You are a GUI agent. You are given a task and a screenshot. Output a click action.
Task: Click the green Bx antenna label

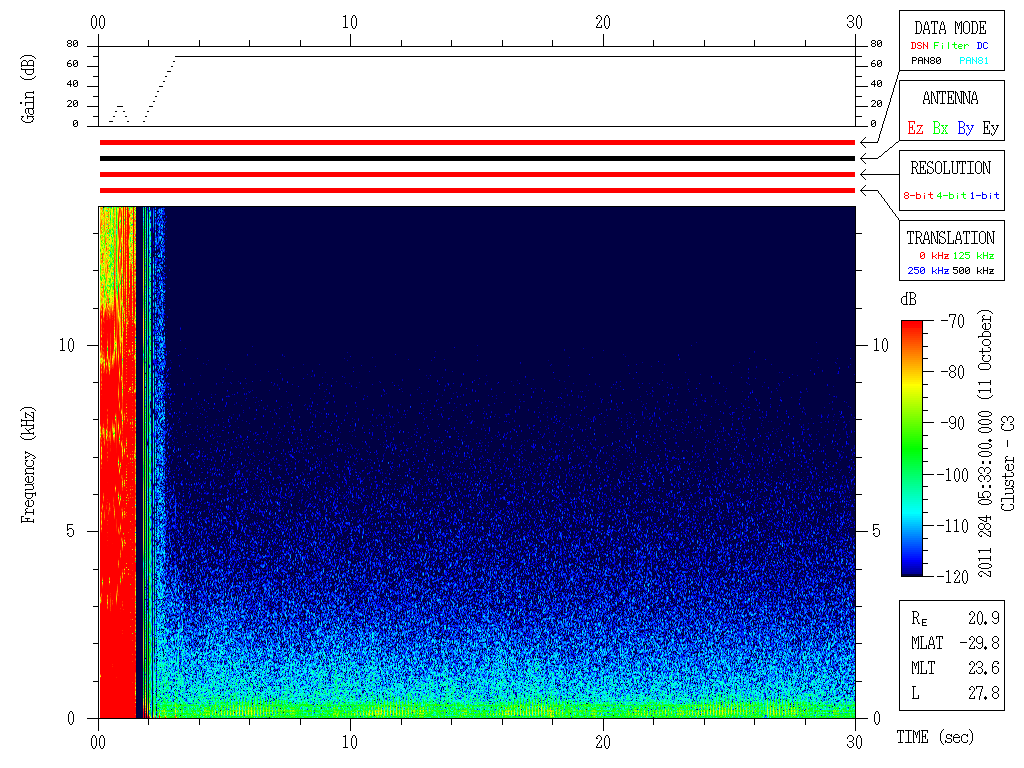940,128
